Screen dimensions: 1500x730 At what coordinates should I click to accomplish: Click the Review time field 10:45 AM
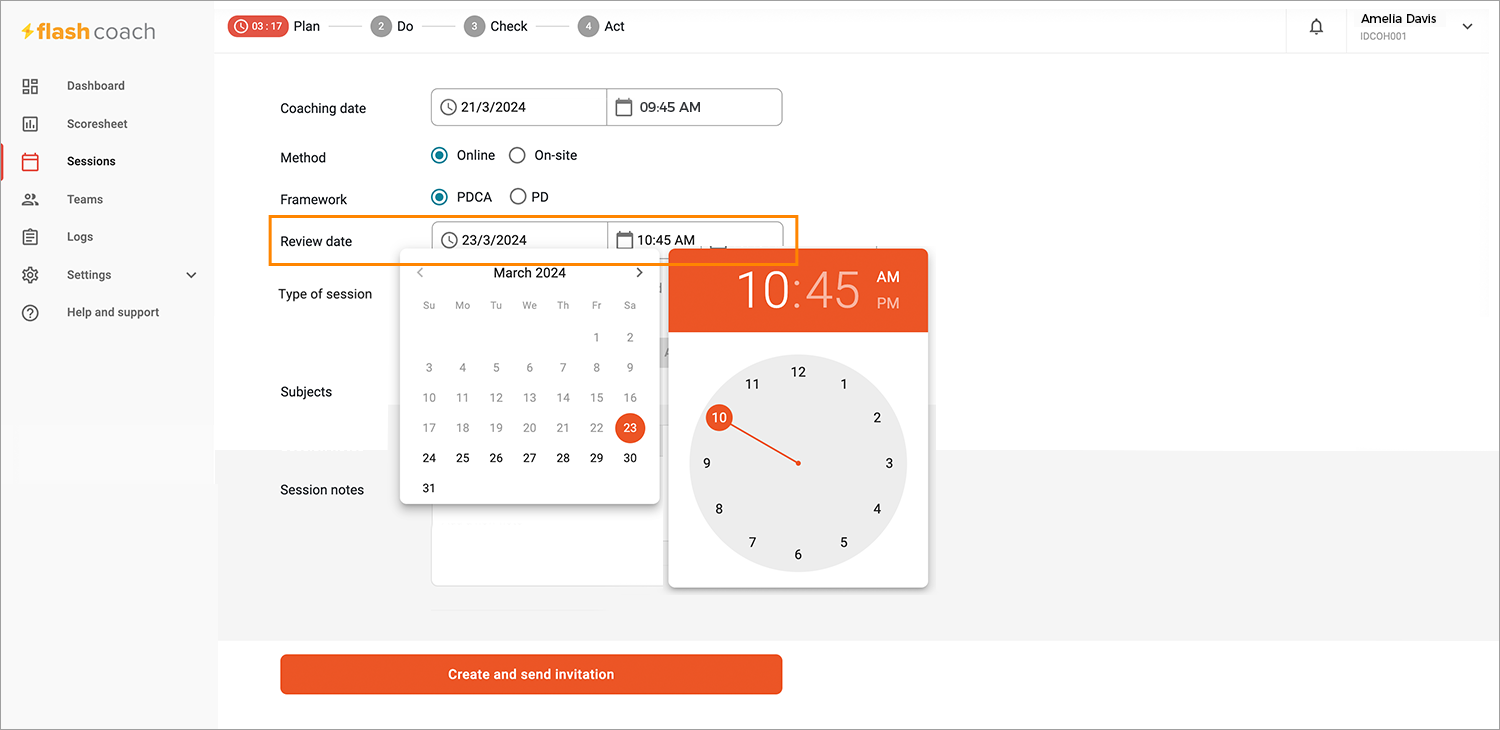tap(695, 240)
